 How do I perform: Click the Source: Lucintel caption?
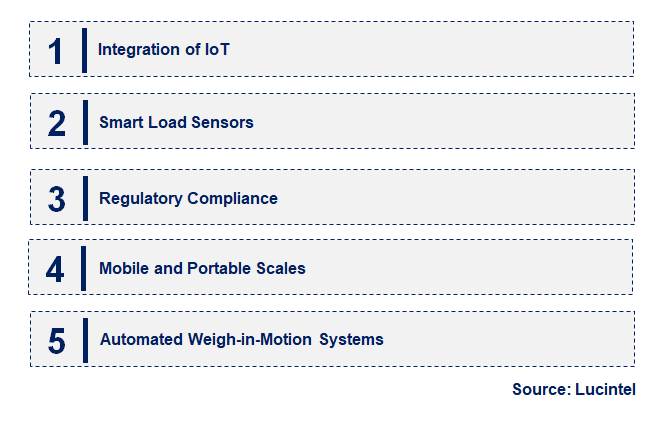[x=574, y=389]
